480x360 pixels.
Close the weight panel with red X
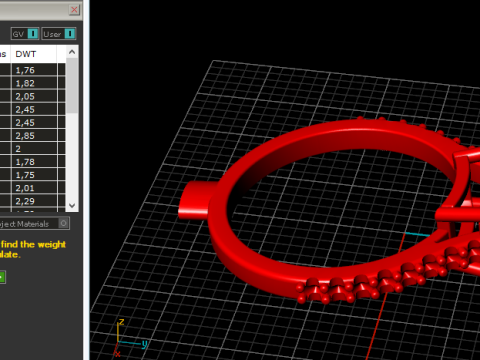pyautogui.click(x=74, y=10)
